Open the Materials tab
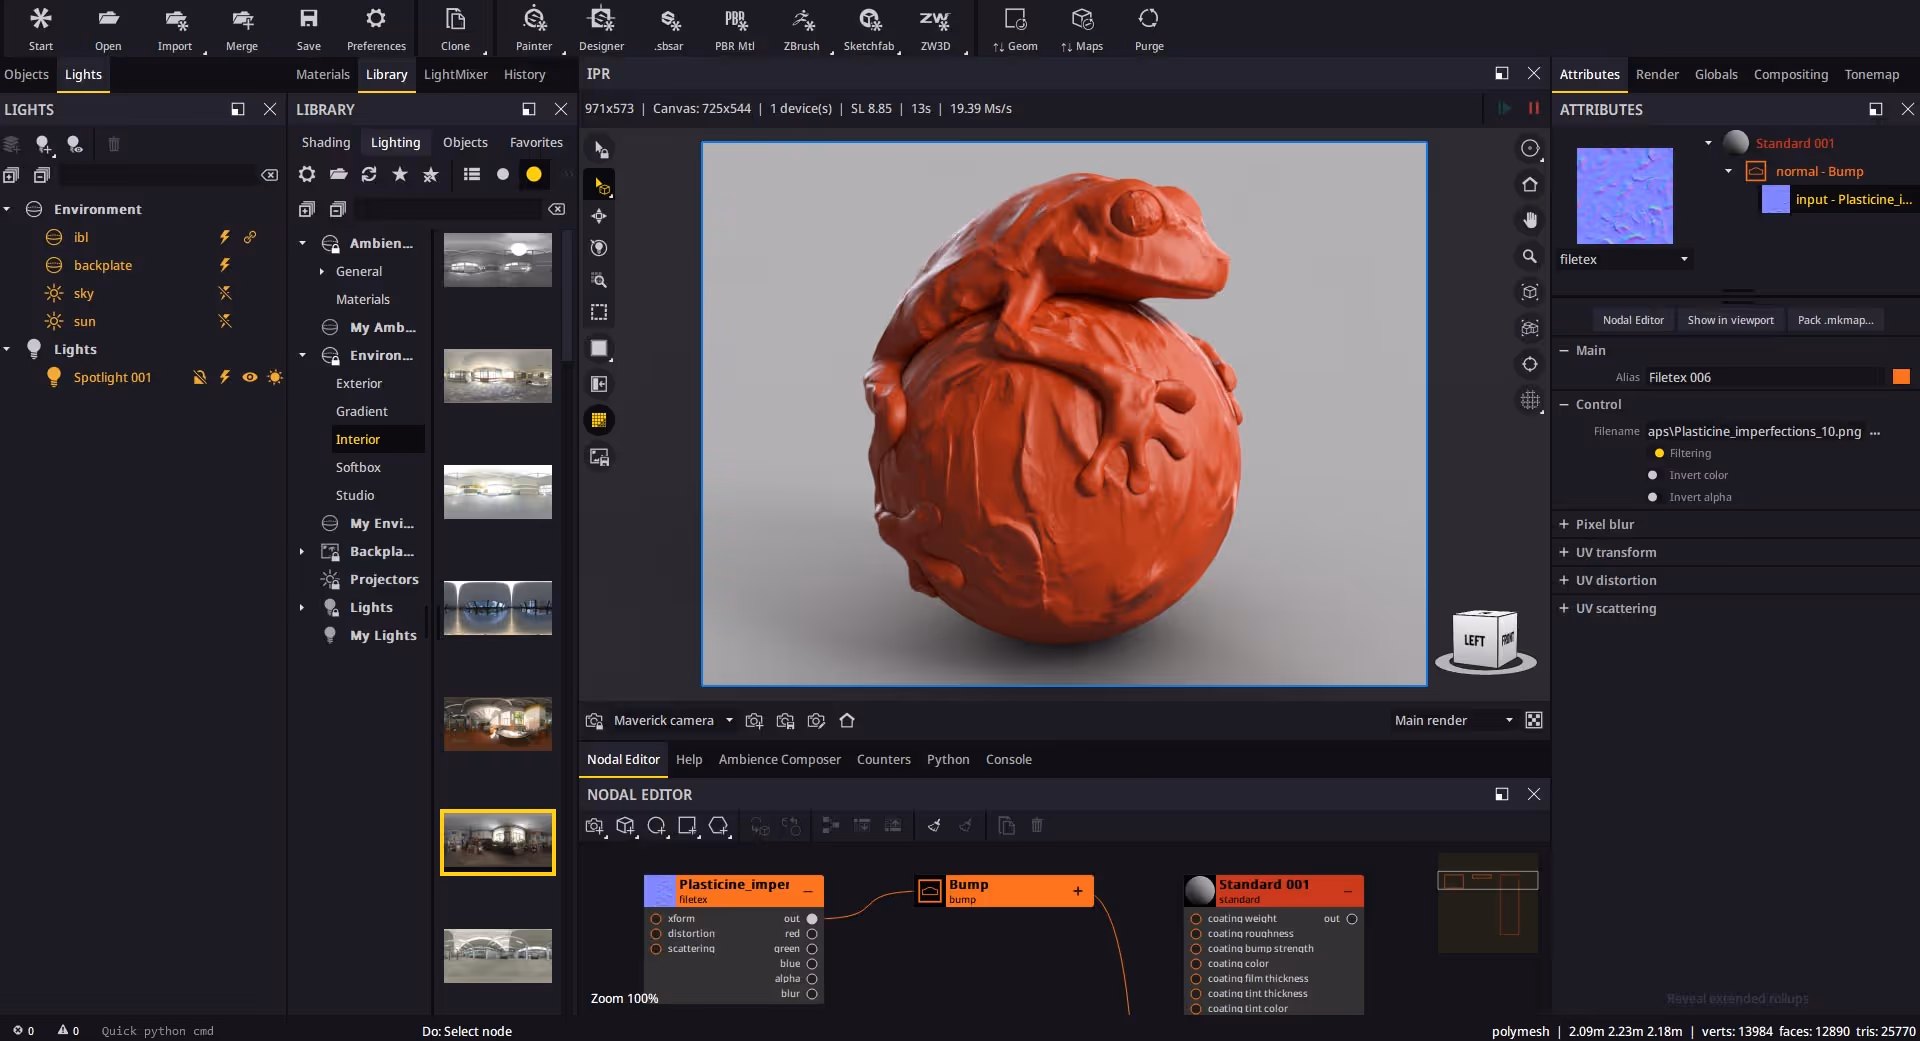Screen dimensions: 1920x1041 coord(323,74)
